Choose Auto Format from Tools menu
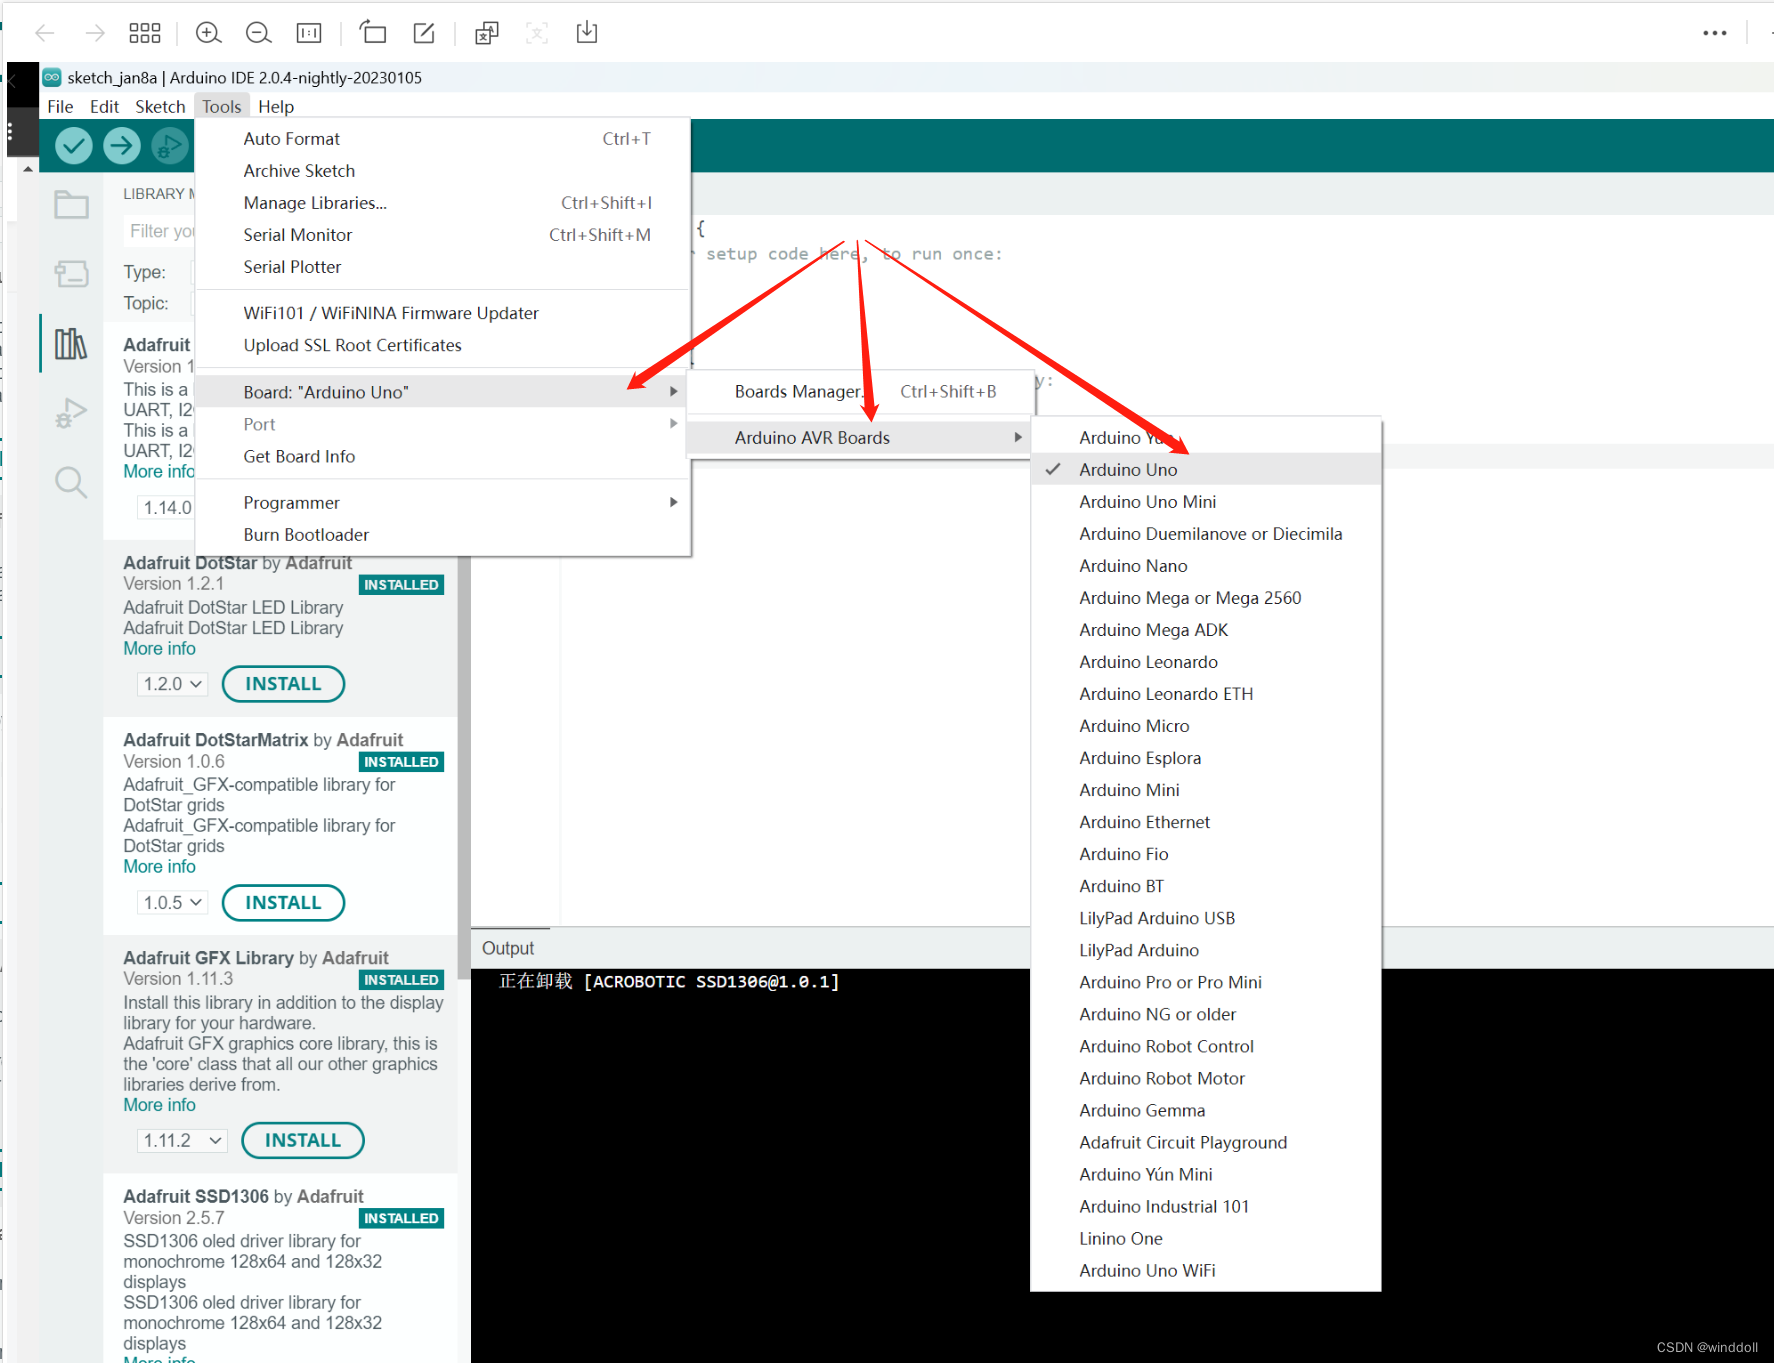The image size is (1774, 1363). [443, 138]
